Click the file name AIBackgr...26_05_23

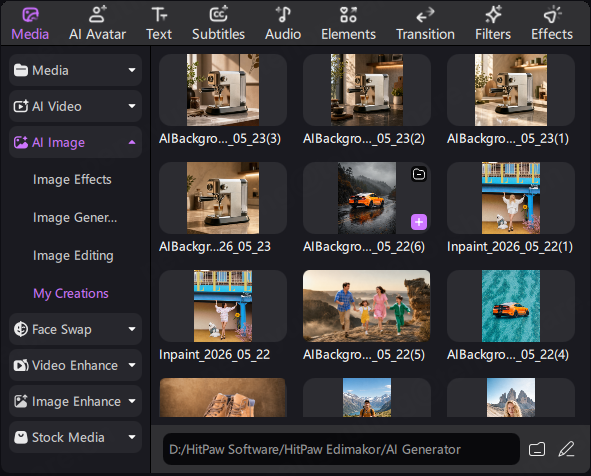[x=215, y=246]
